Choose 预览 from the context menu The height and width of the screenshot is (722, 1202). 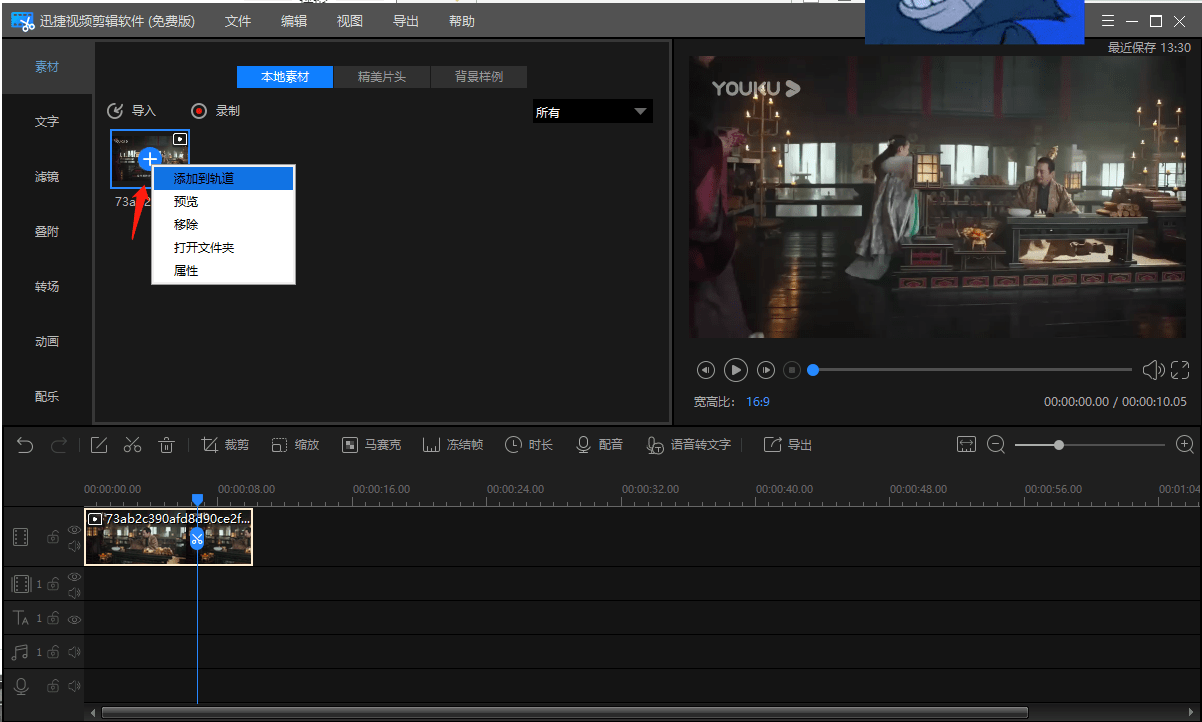(x=223, y=201)
